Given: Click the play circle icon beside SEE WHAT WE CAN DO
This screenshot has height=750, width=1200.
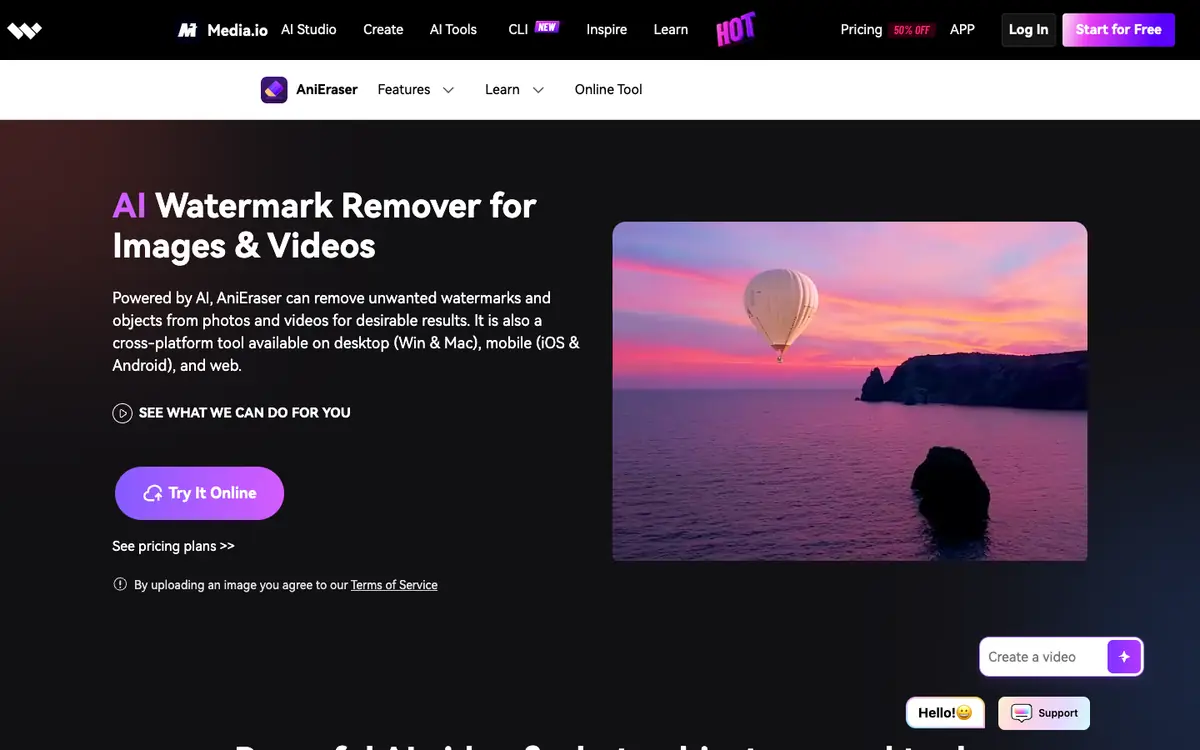Looking at the screenshot, I should tap(122, 413).
